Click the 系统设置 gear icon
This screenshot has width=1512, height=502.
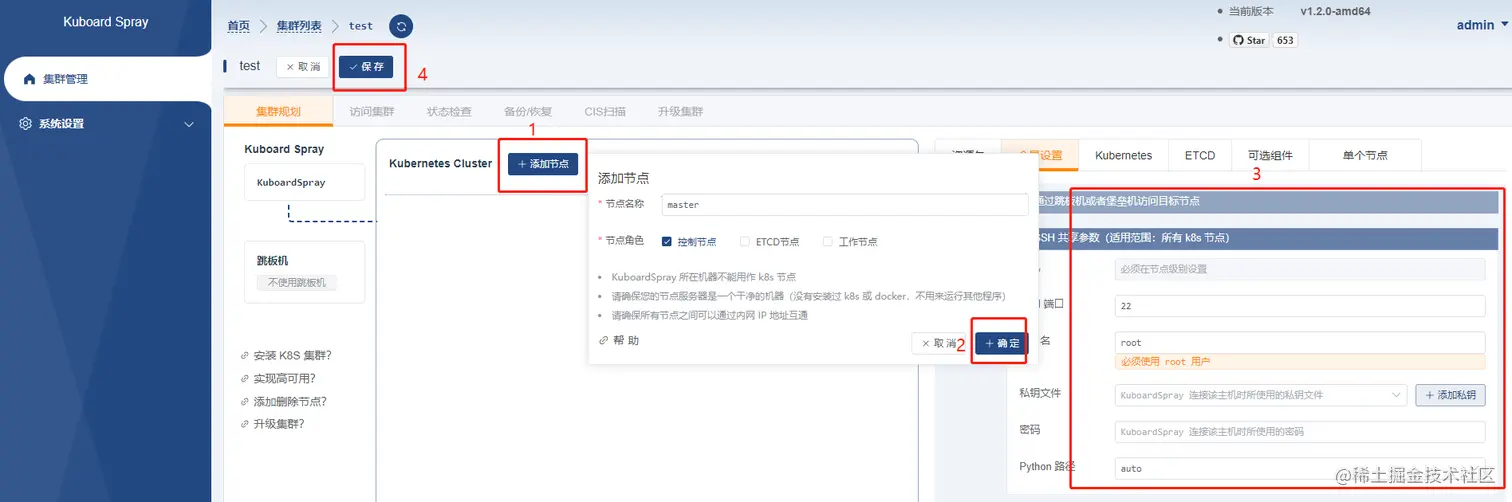click(x=27, y=124)
